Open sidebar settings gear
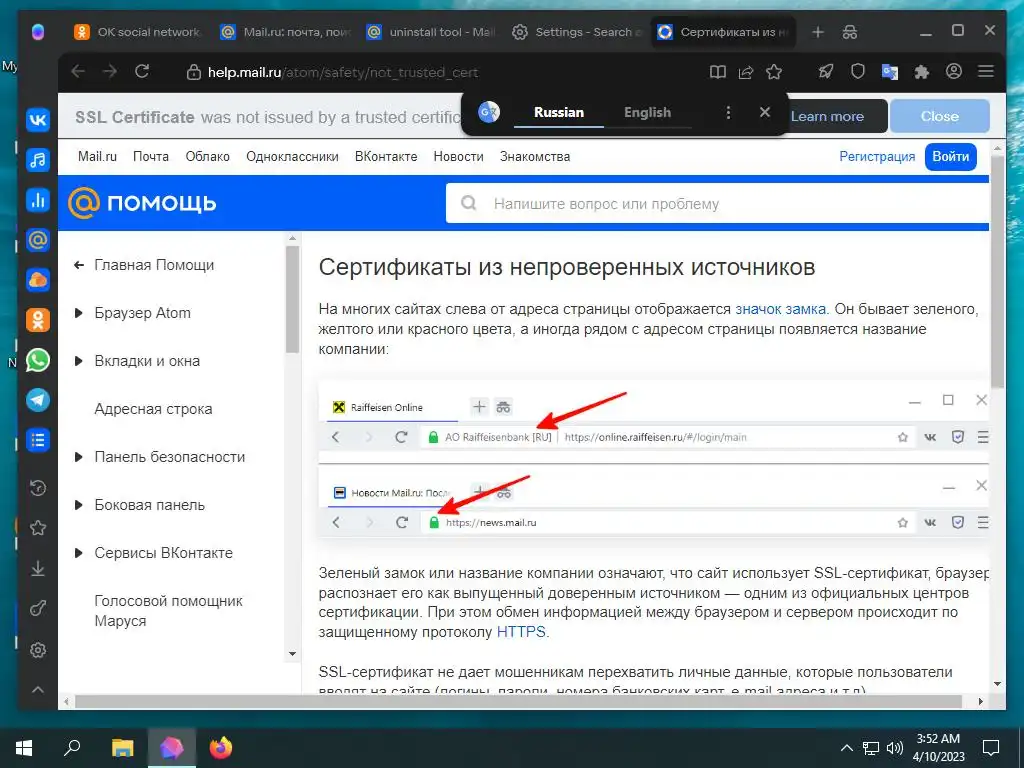Viewport: 1024px width, 768px height. 38,650
